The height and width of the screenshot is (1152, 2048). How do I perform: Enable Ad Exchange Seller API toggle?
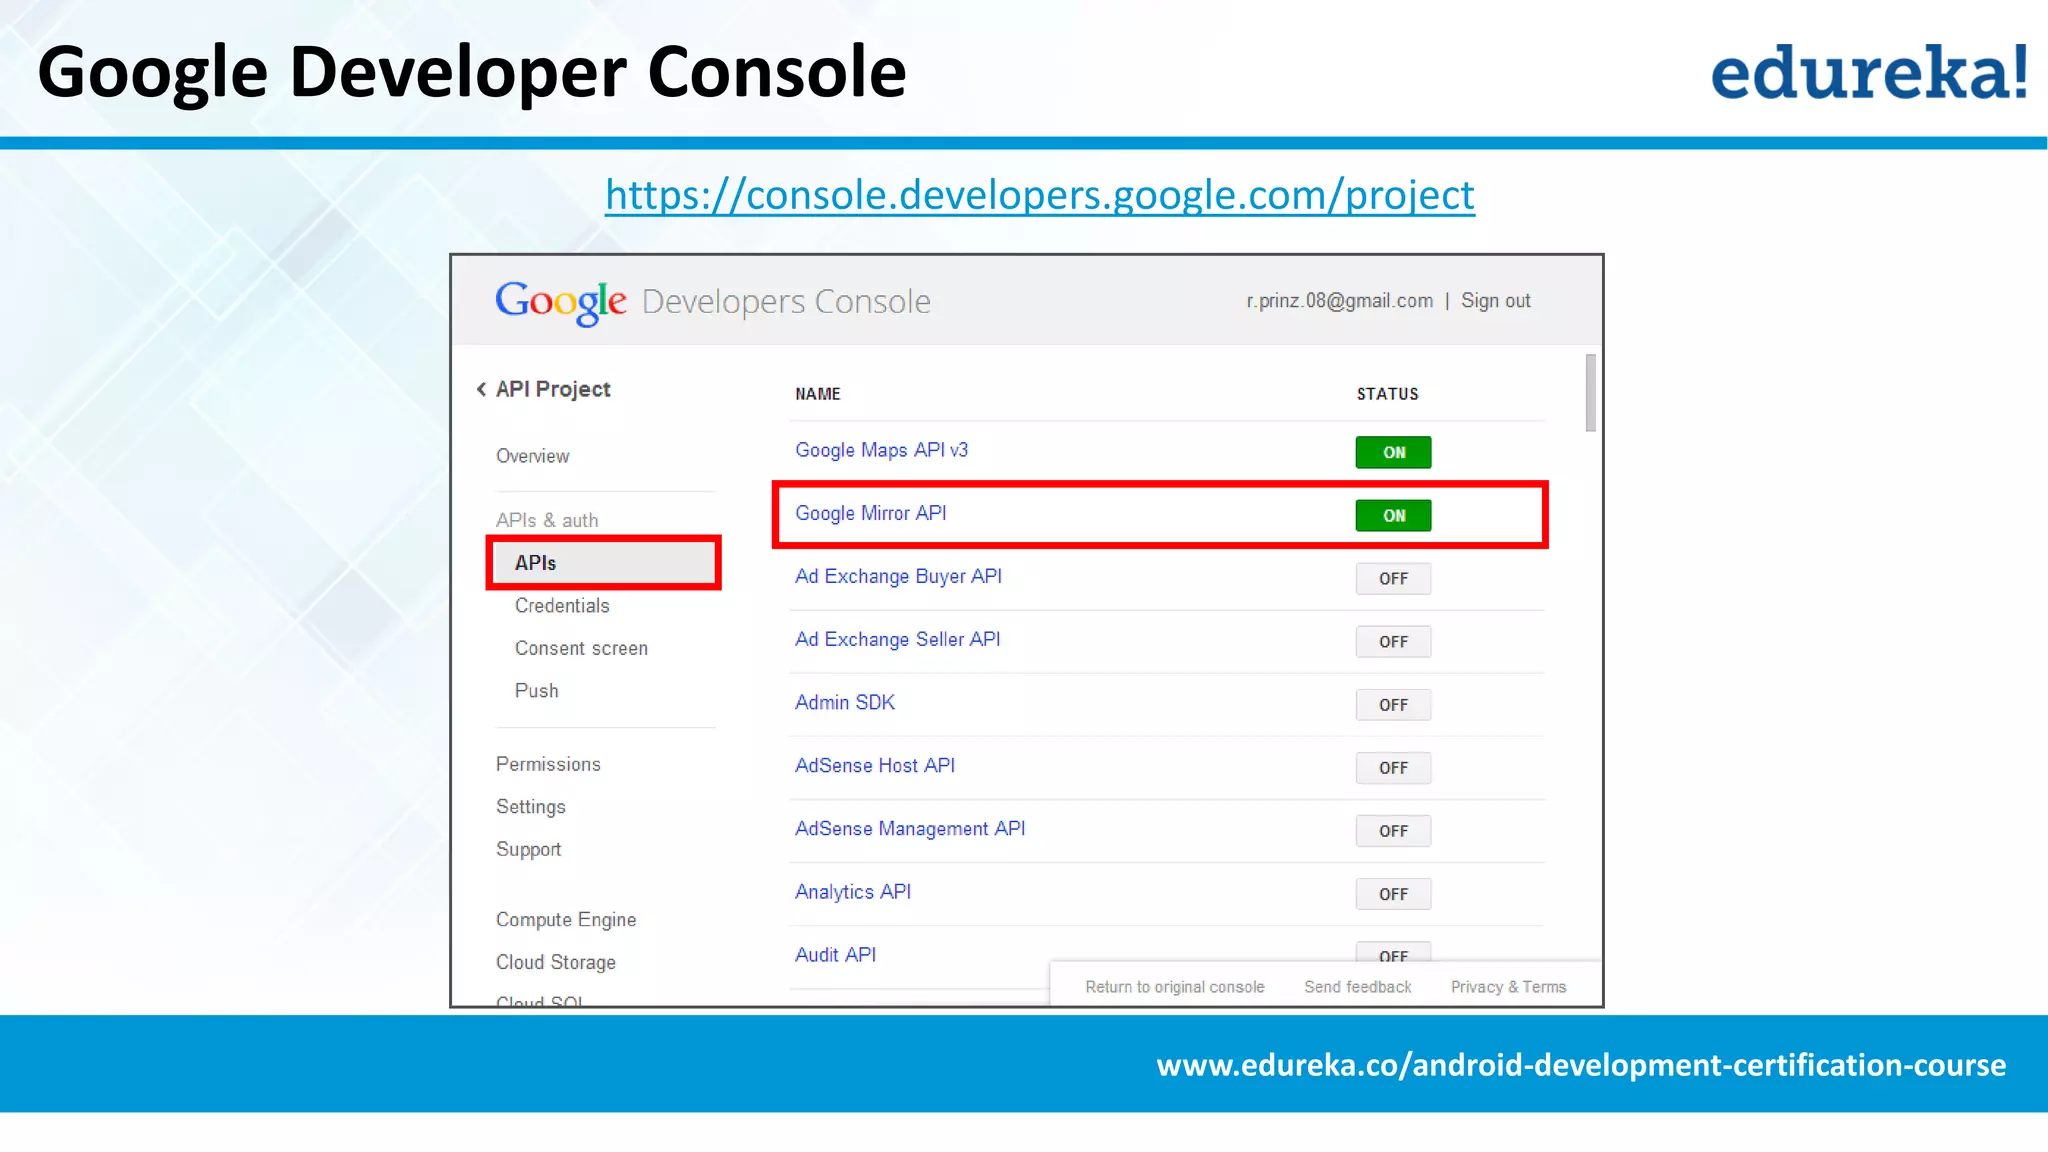[1393, 641]
